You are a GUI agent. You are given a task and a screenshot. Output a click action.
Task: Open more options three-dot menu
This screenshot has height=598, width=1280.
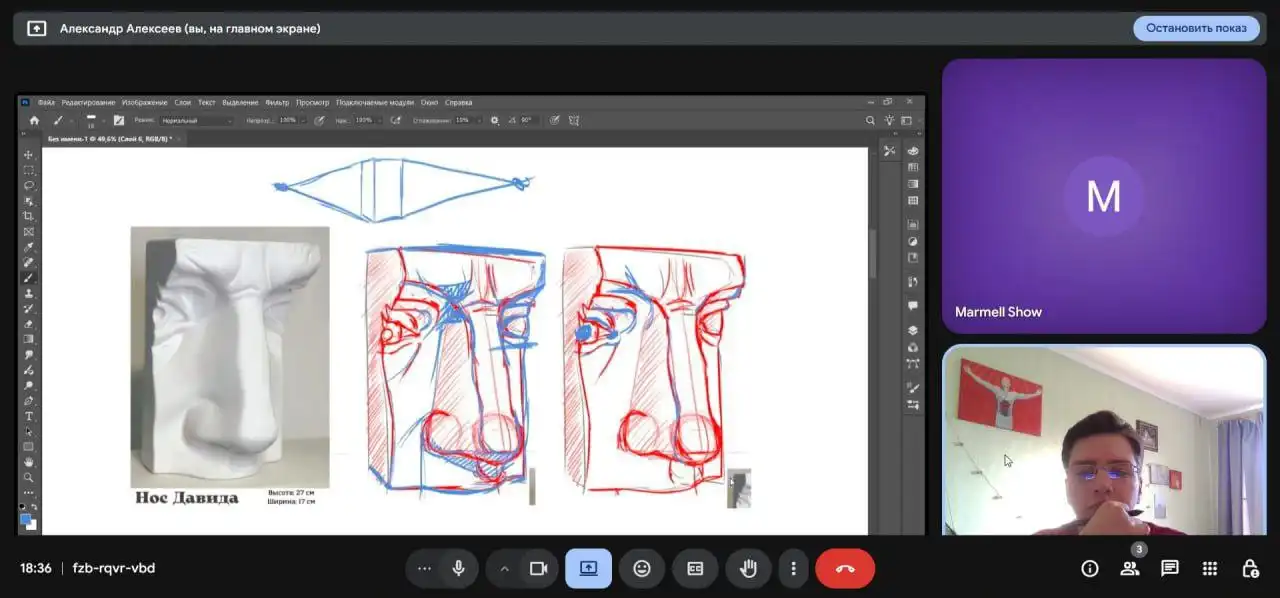[793, 568]
